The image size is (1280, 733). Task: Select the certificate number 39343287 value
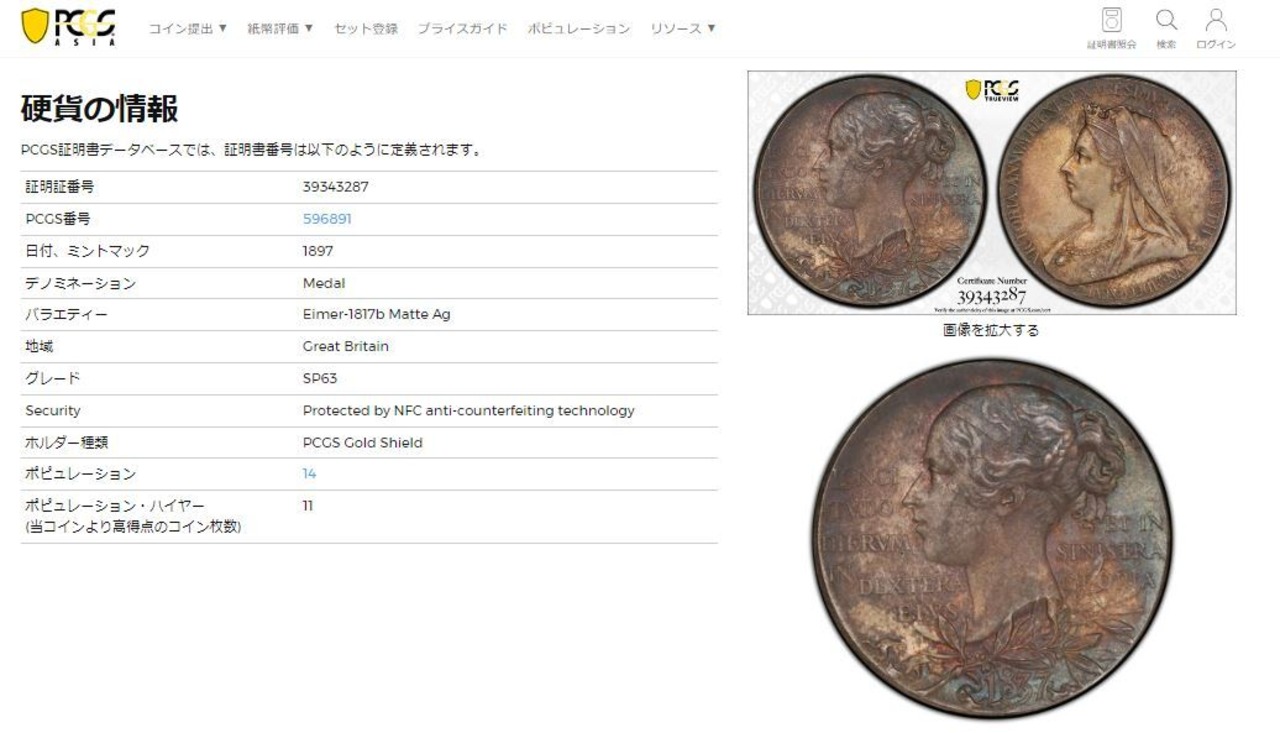336,187
